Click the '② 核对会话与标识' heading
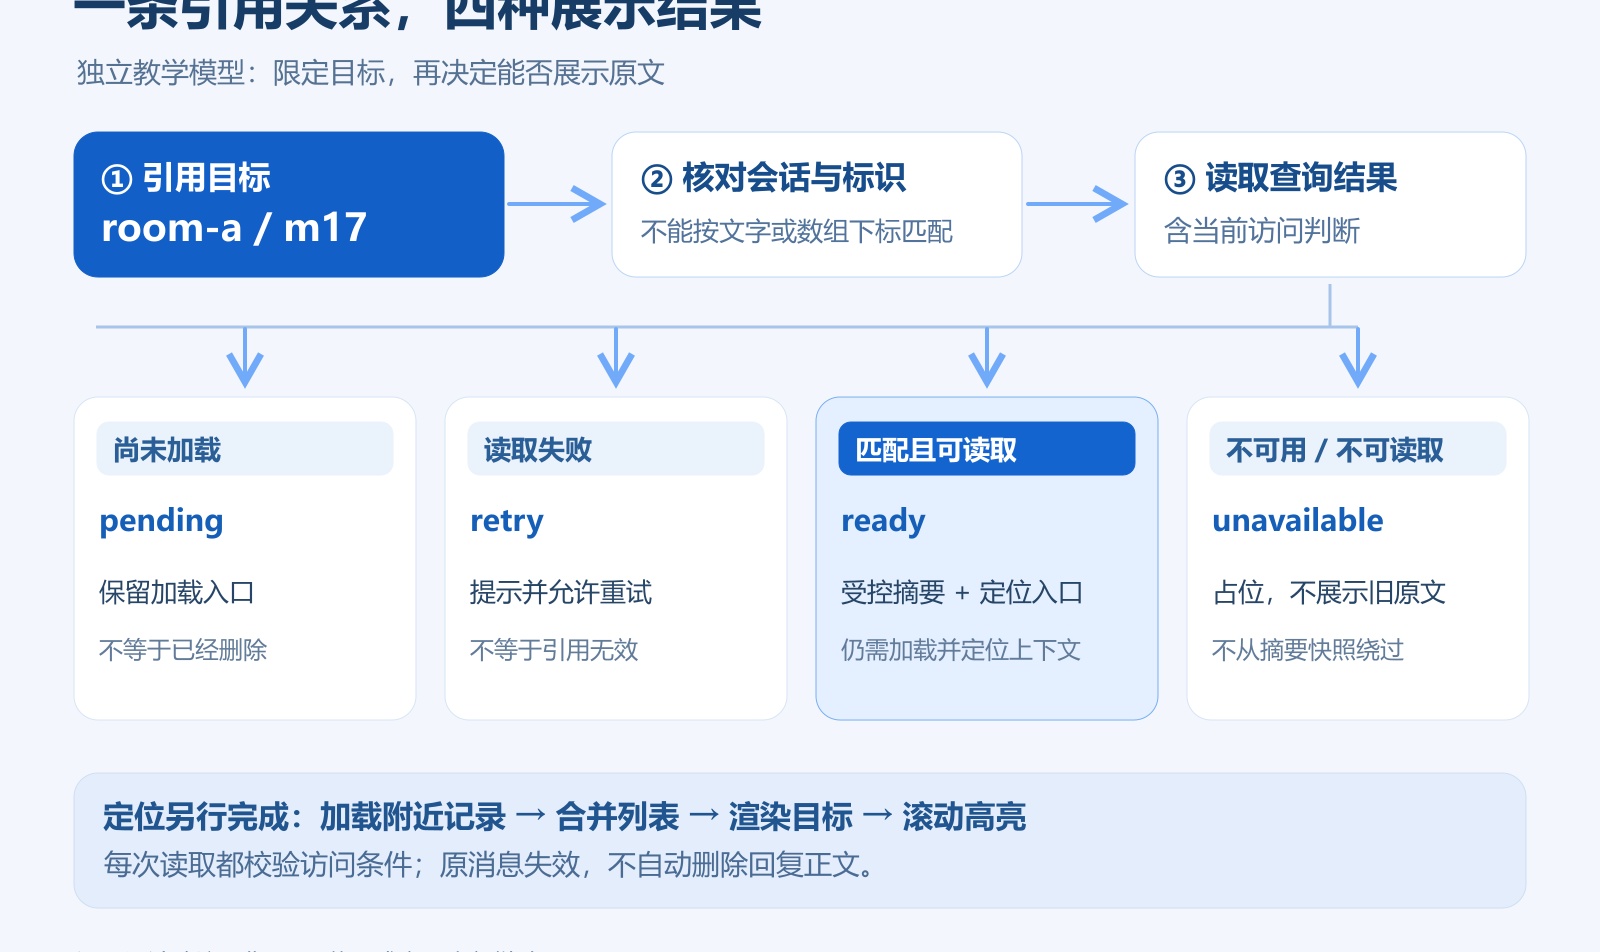Screen dimensions: 1600x952 (x=773, y=178)
